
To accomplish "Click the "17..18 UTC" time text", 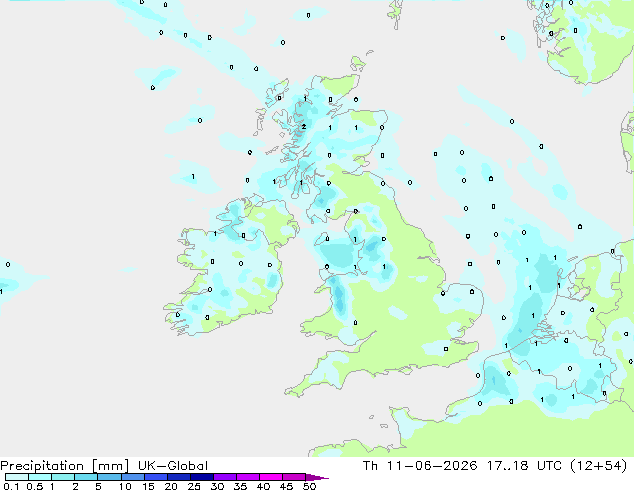I will [x=524, y=466].
